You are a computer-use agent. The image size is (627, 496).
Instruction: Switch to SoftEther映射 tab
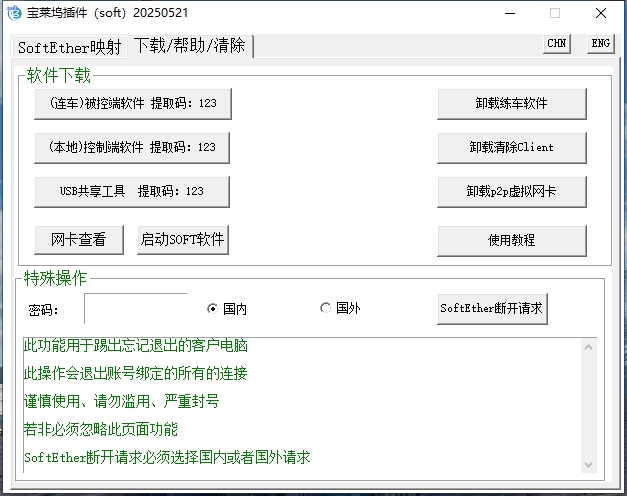point(69,47)
